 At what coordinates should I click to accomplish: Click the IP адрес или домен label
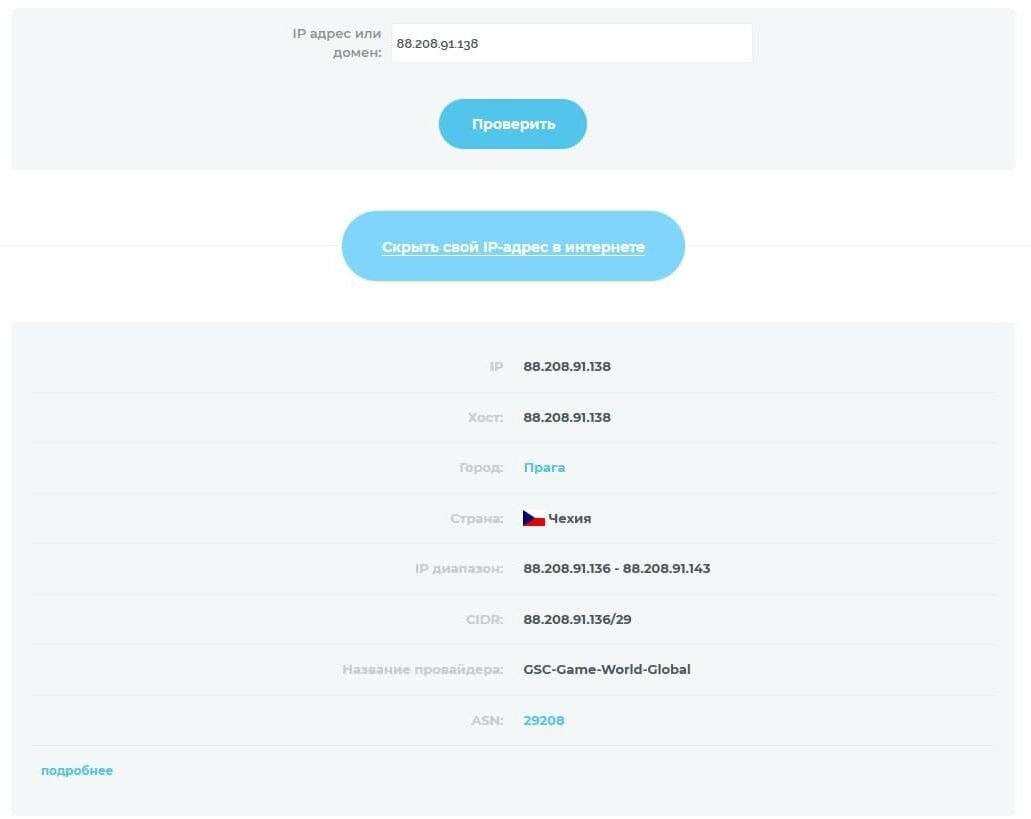tap(337, 43)
